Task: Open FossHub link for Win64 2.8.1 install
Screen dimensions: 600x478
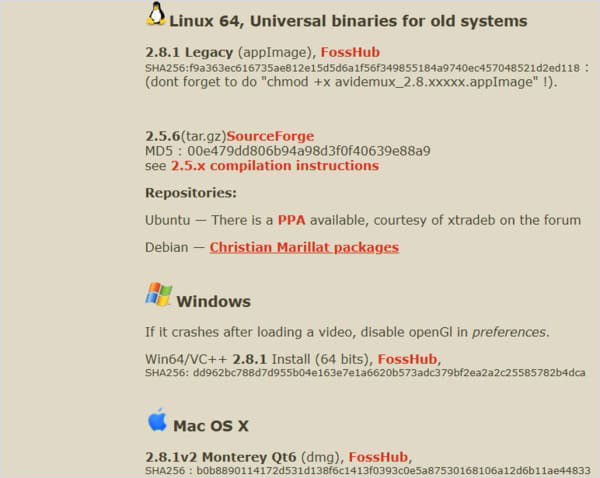Action: tap(408, 358)
